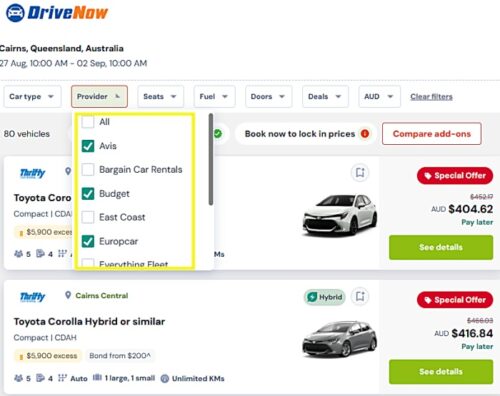500x396 pixels.
Task: Click the Cairns Central location text
Action: (x=102, y=296)
